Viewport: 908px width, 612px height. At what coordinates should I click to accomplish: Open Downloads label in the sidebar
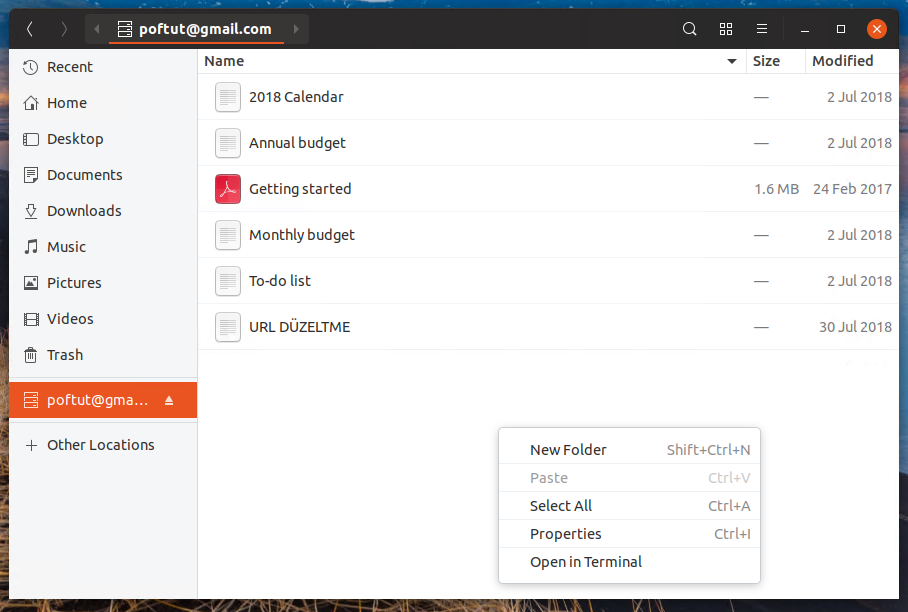tap(84, 211)
